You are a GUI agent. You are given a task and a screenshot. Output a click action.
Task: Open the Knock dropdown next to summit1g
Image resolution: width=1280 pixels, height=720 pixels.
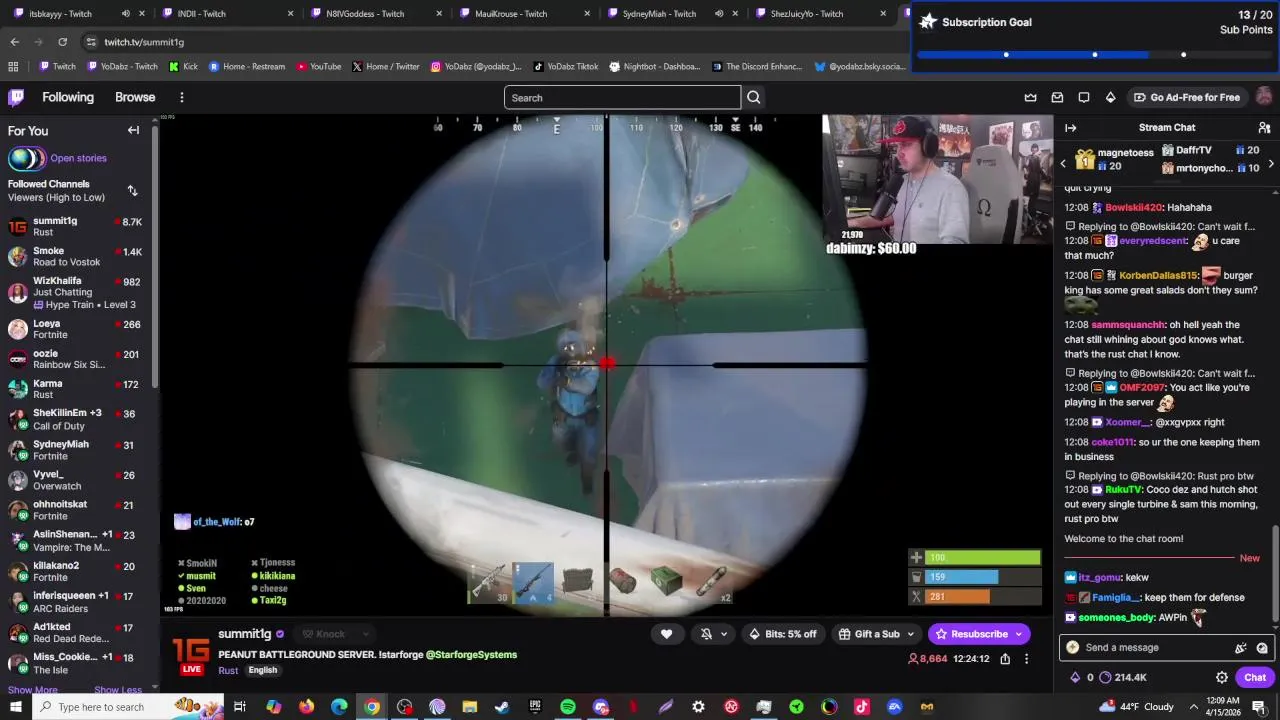pos(336,634)
